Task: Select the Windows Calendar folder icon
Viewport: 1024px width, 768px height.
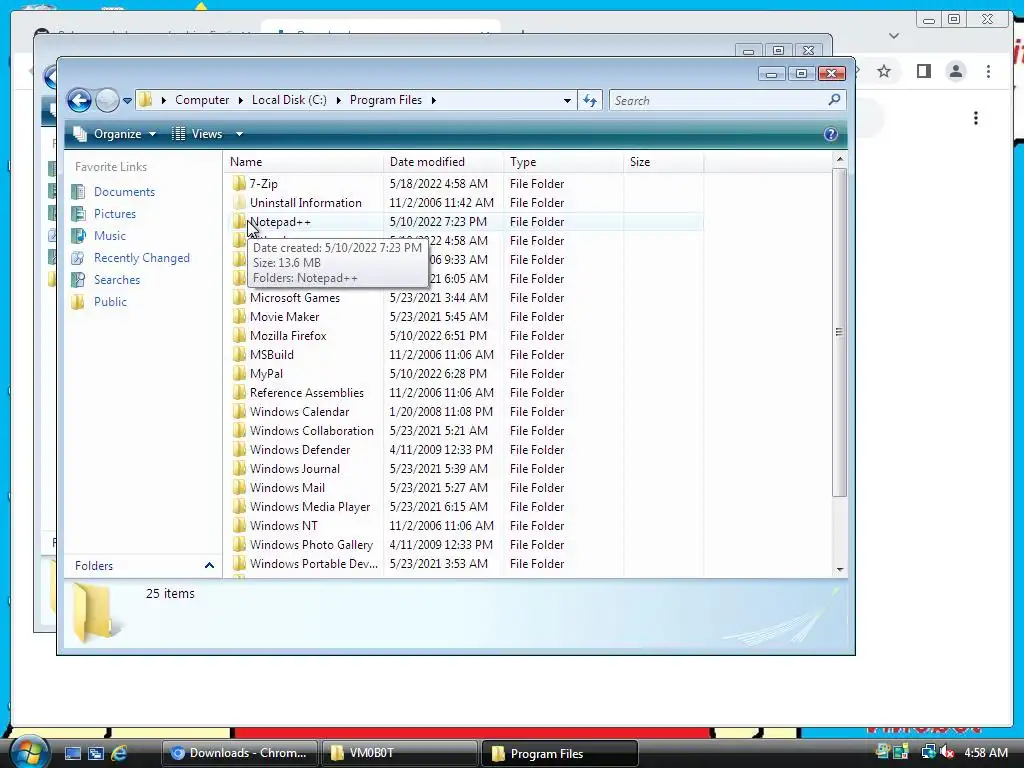Action: pyautogui.click(x=239, y=411)
